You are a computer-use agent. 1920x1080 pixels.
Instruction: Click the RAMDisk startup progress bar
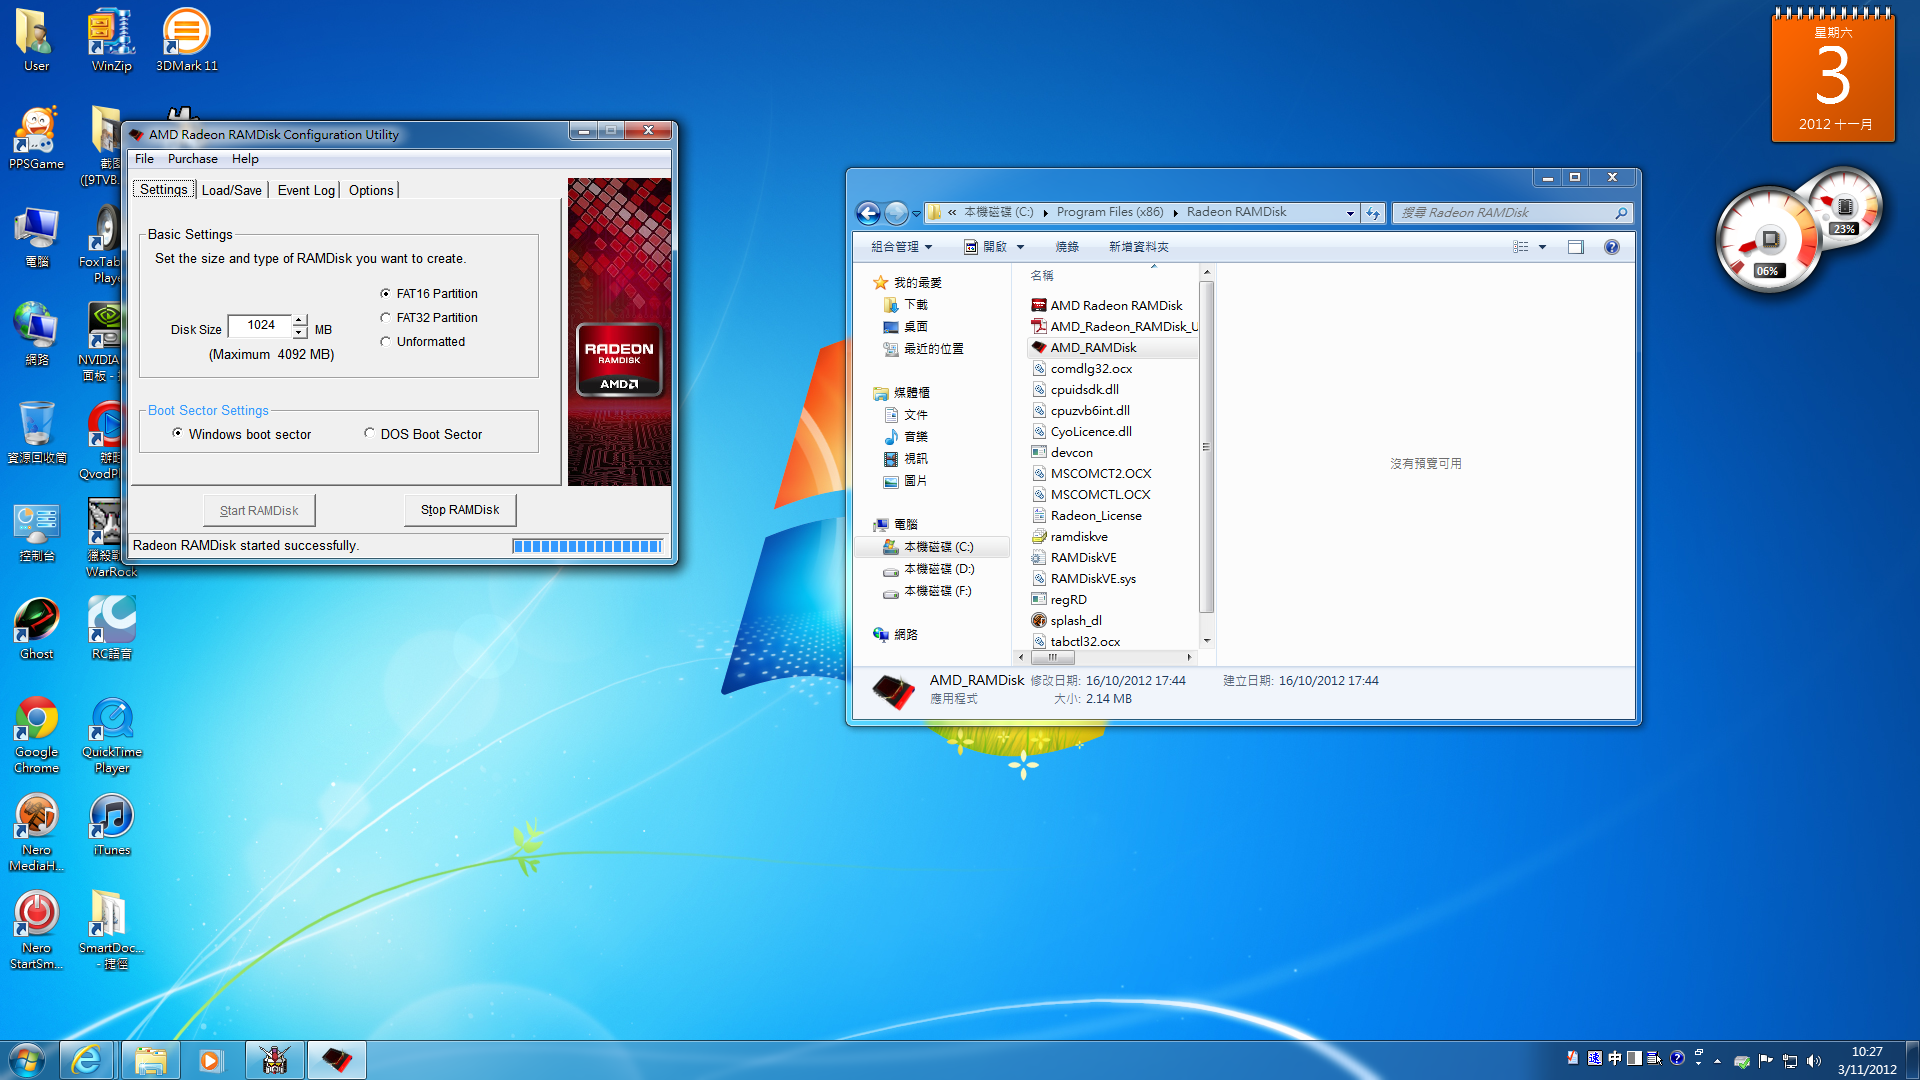pos(587,546)
